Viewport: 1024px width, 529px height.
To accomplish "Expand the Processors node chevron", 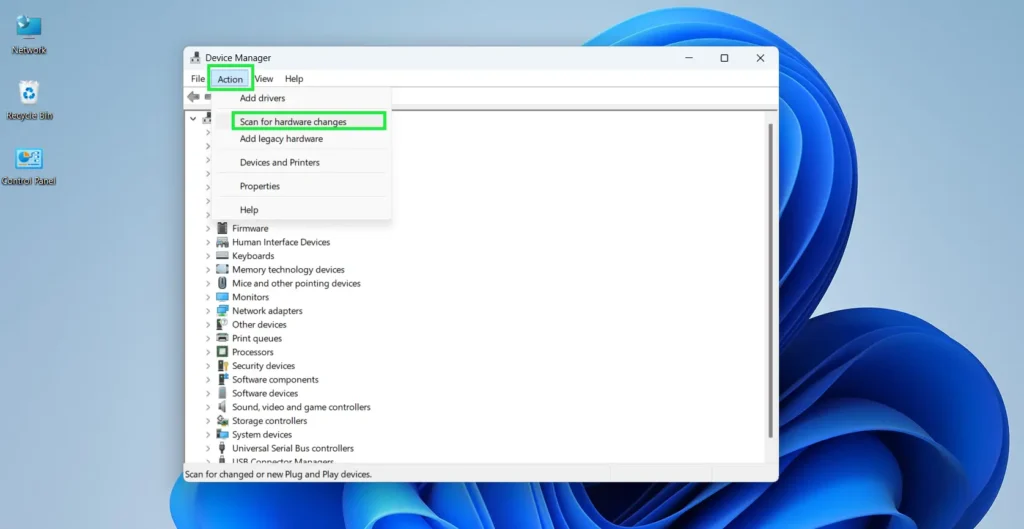I will tap(208, 352).
